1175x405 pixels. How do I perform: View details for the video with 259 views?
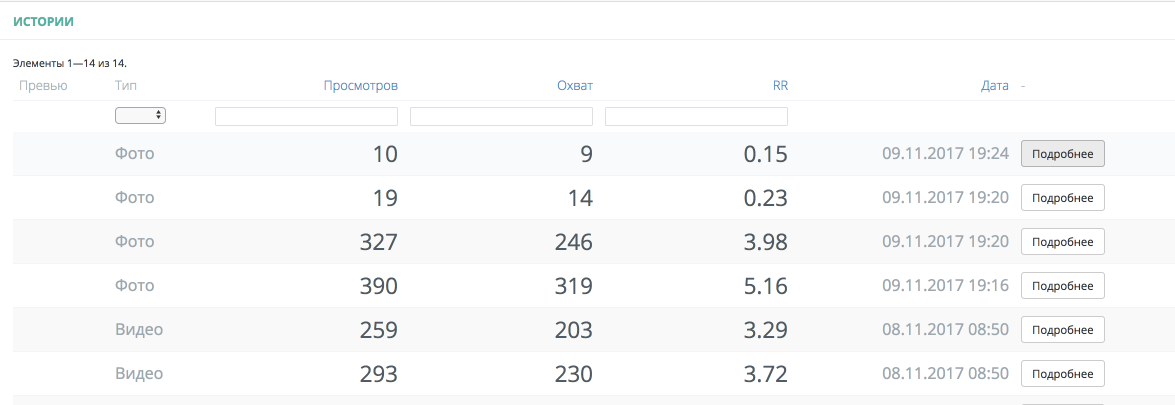(x=1062, y=329)
